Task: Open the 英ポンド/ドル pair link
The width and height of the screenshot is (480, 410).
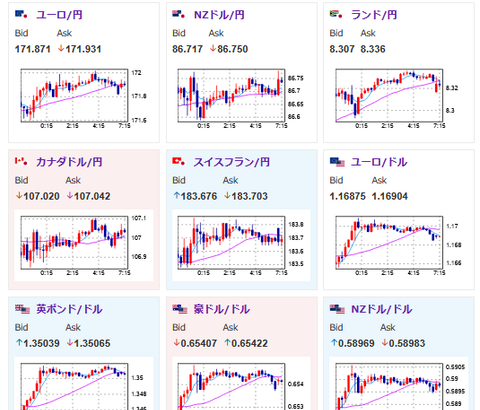Action: (x=69, y=309)
